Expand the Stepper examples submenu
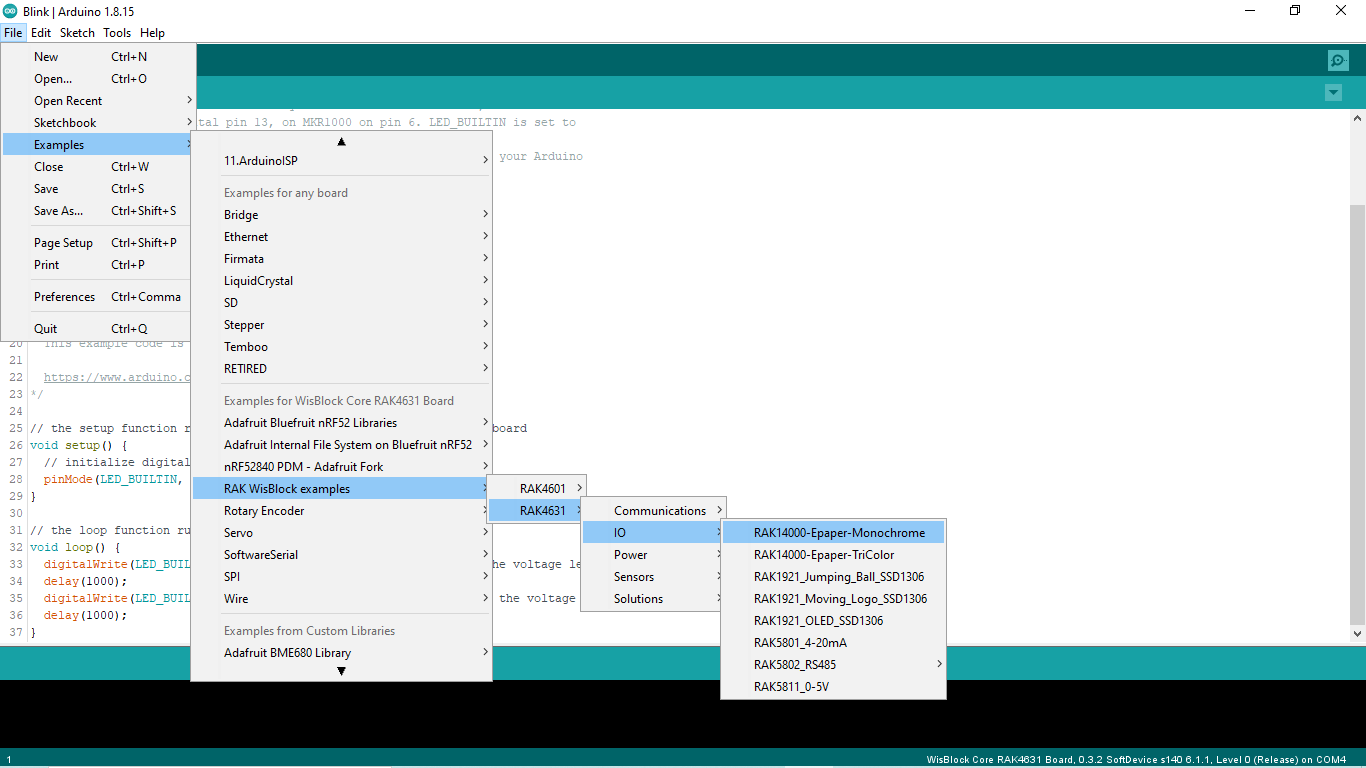 [342, 325]
